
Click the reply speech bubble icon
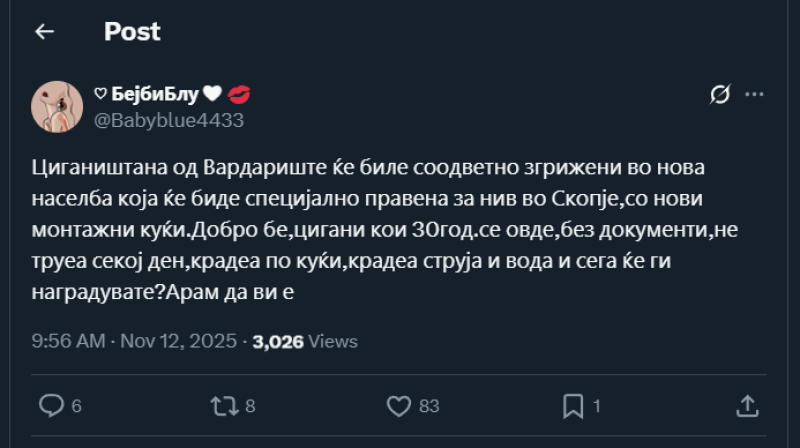51,405
